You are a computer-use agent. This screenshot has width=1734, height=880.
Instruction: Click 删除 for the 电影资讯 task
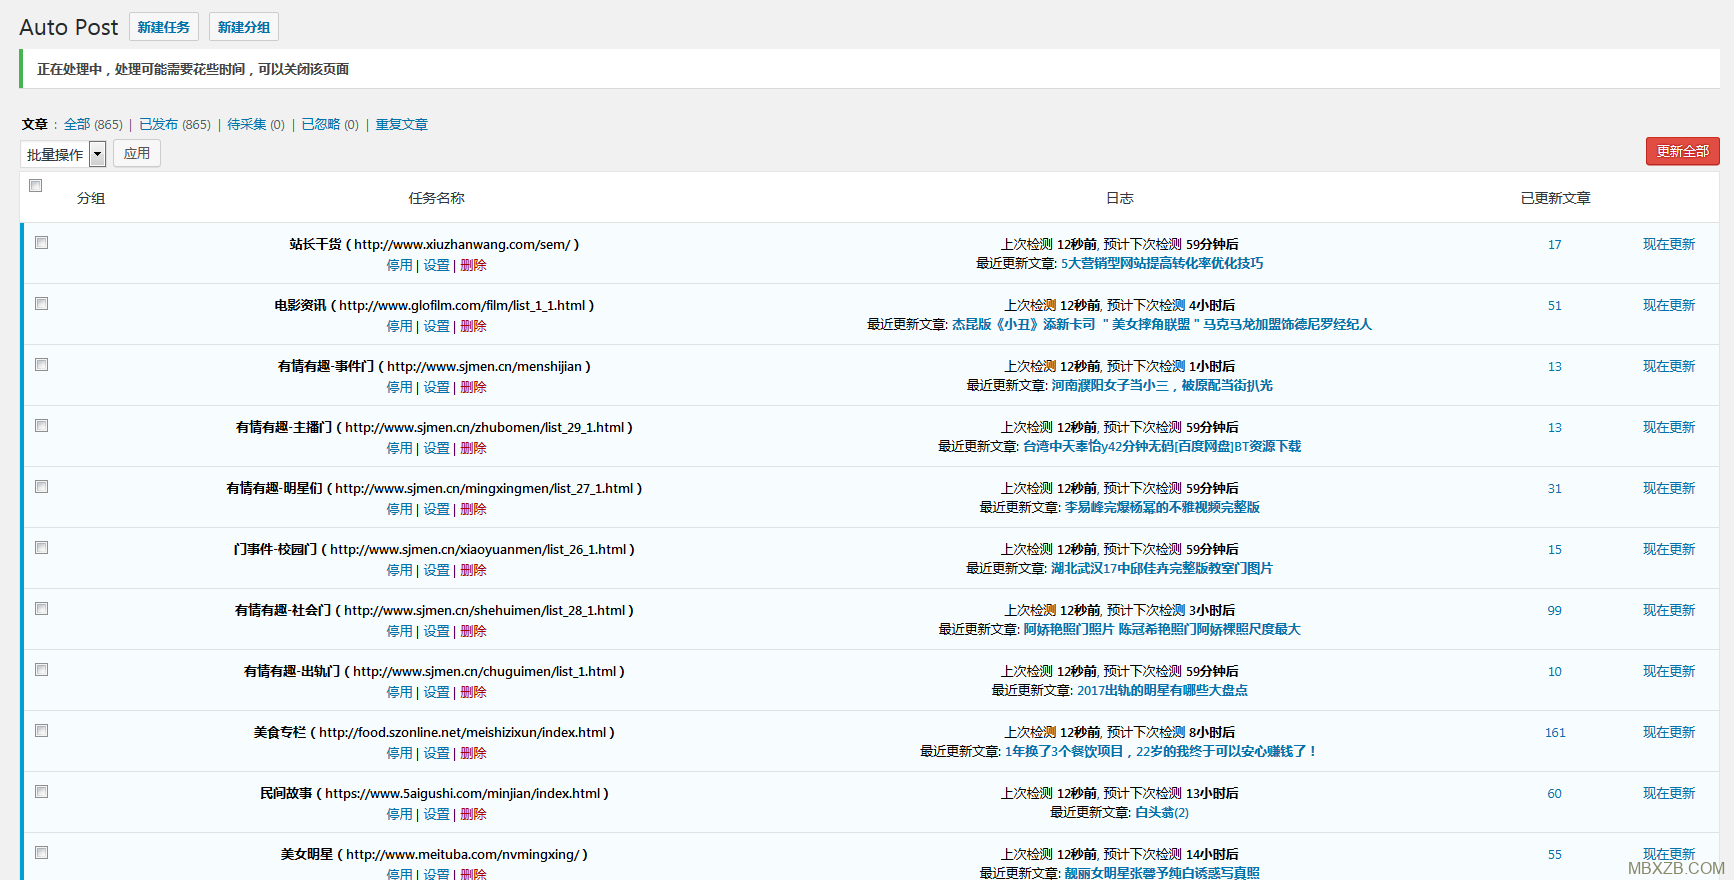click(473, 327)
